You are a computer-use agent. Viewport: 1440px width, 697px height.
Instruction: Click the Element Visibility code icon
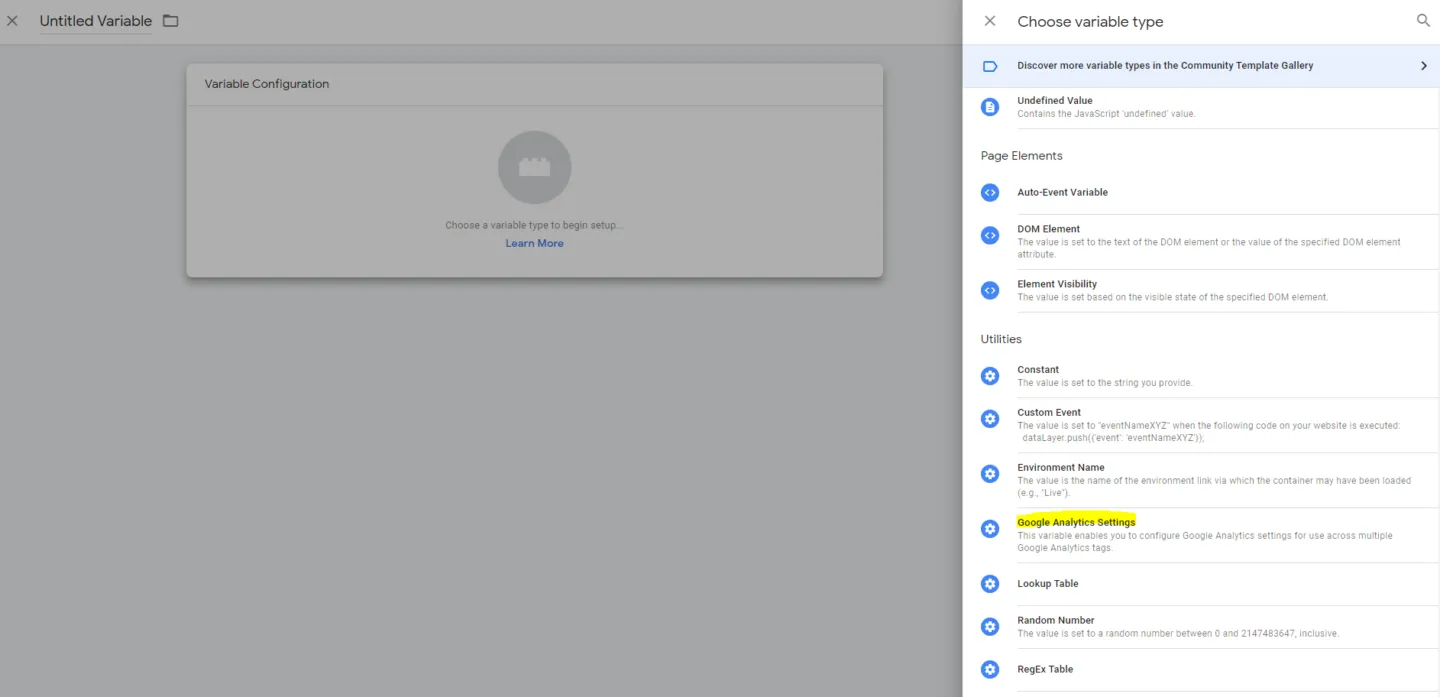[990, 290]
